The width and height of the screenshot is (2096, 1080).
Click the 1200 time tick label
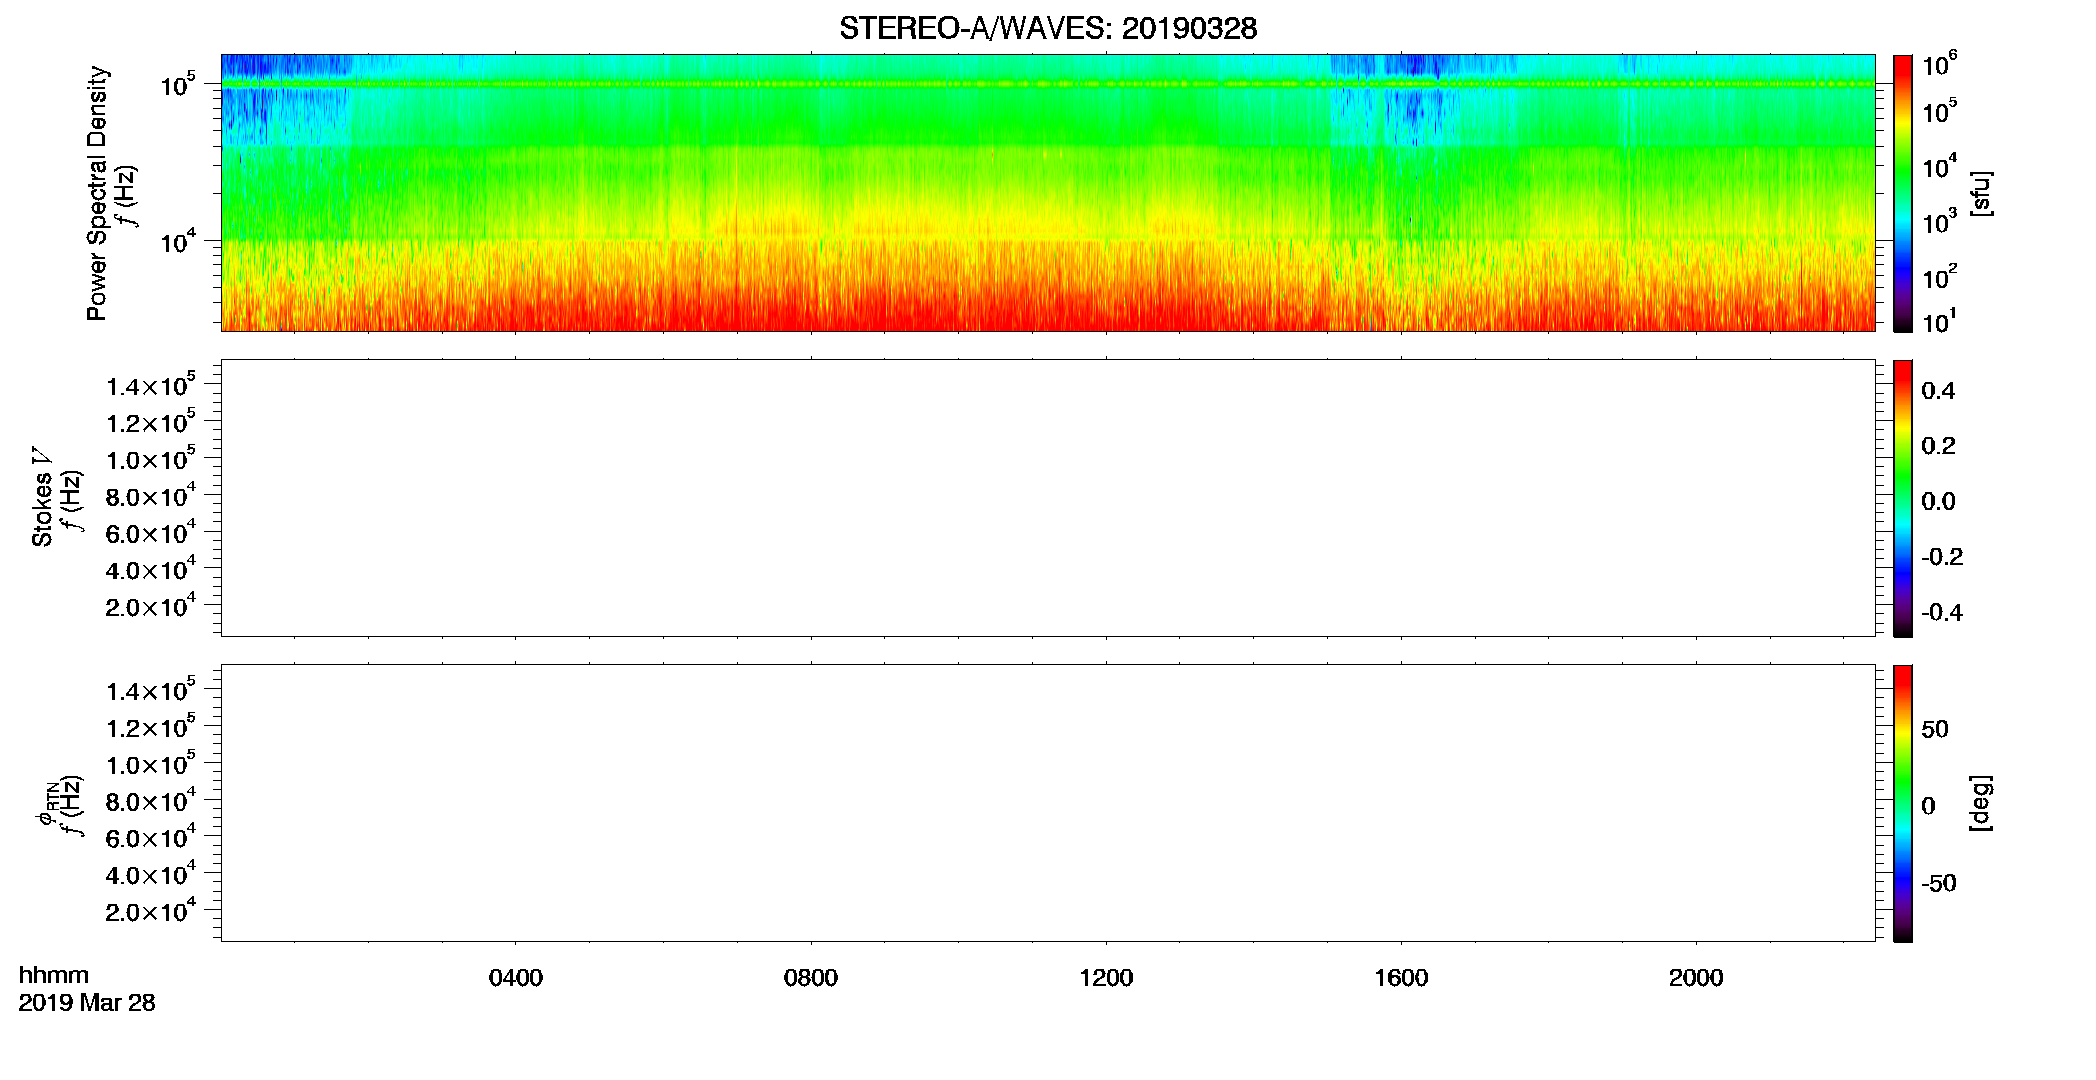[1106, 978]
